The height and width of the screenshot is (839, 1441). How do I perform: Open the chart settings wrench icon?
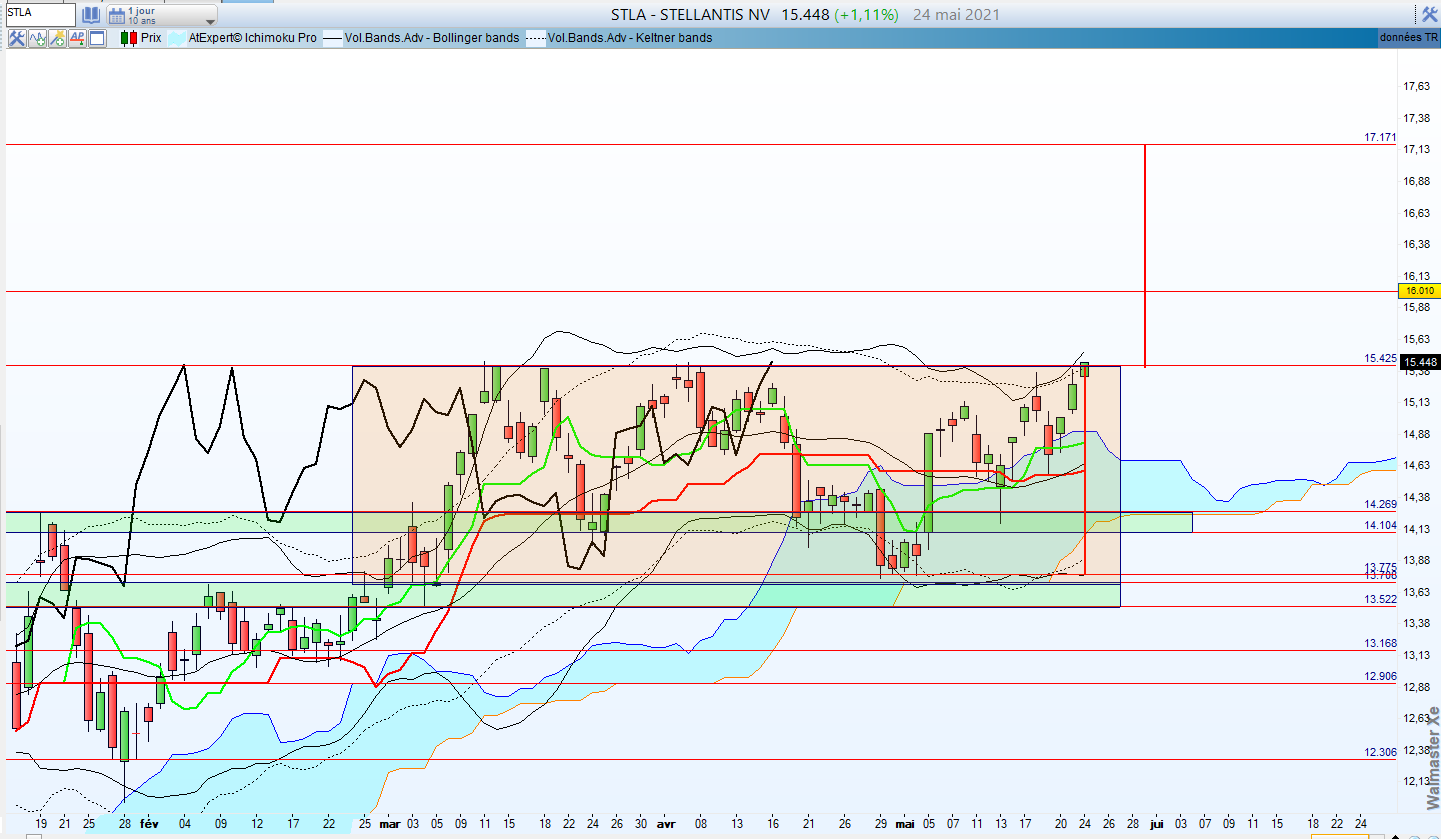tap(16, 38)
